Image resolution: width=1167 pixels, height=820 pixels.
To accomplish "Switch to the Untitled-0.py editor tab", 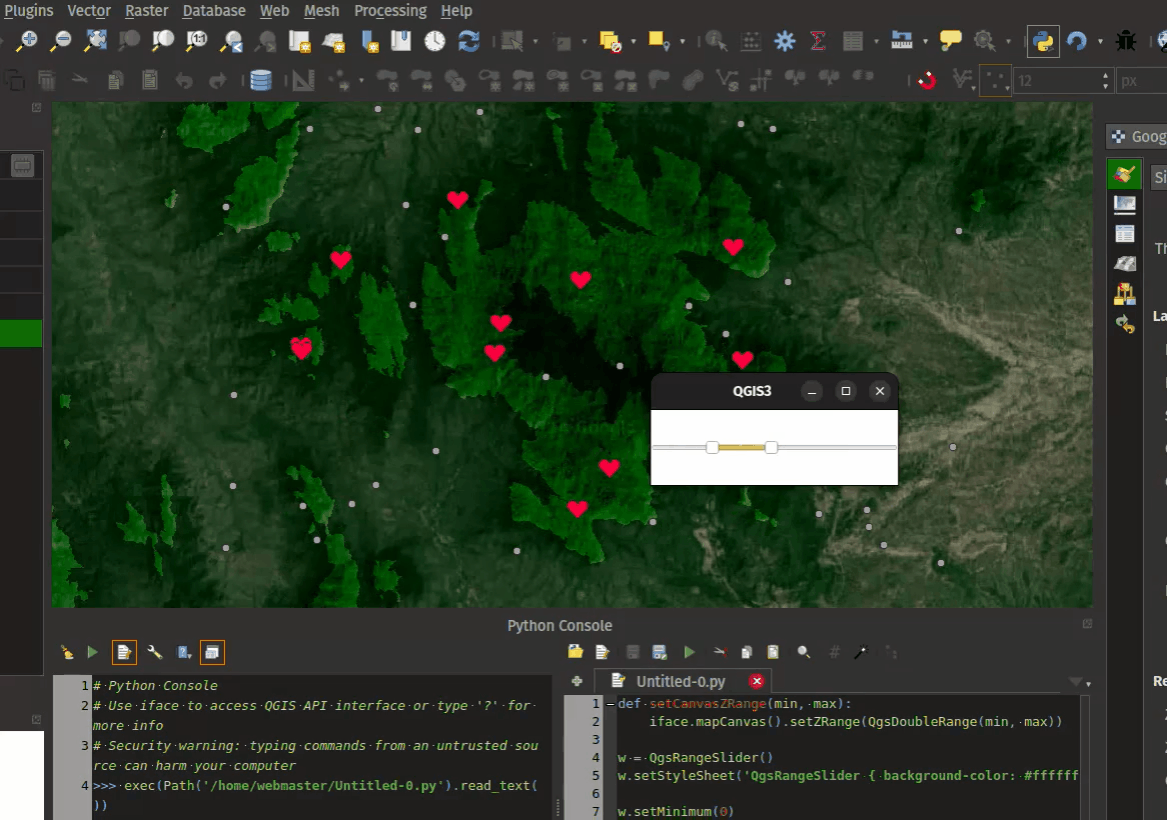I will [x=680, y=681].
